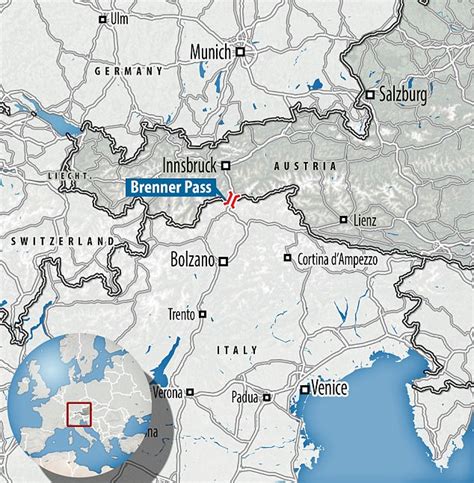This screenshot has height=483, width=474.
Task: Select the Trento city marker
Action: click(x=202, y=314)
